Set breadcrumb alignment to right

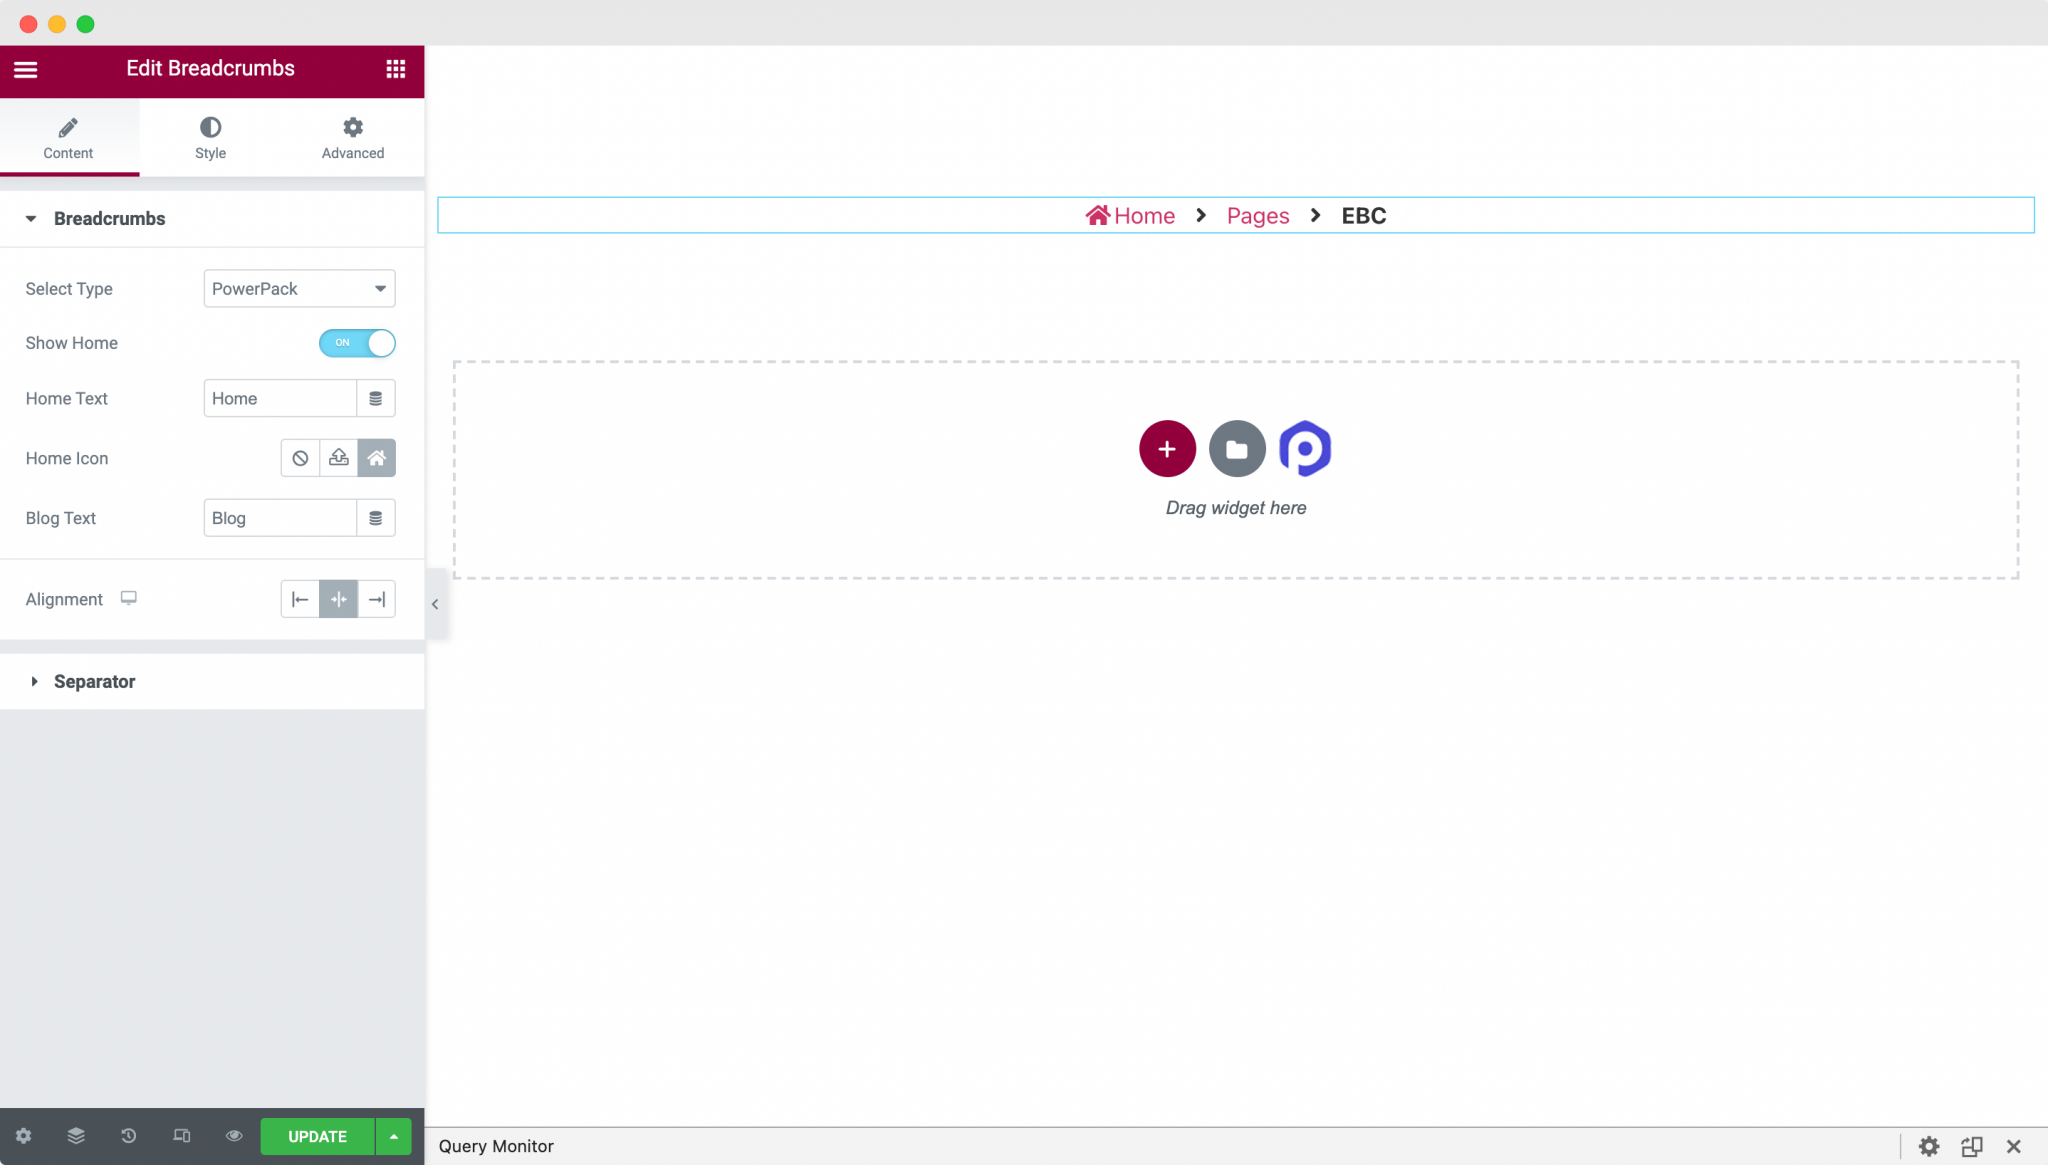tap(376, 598)
